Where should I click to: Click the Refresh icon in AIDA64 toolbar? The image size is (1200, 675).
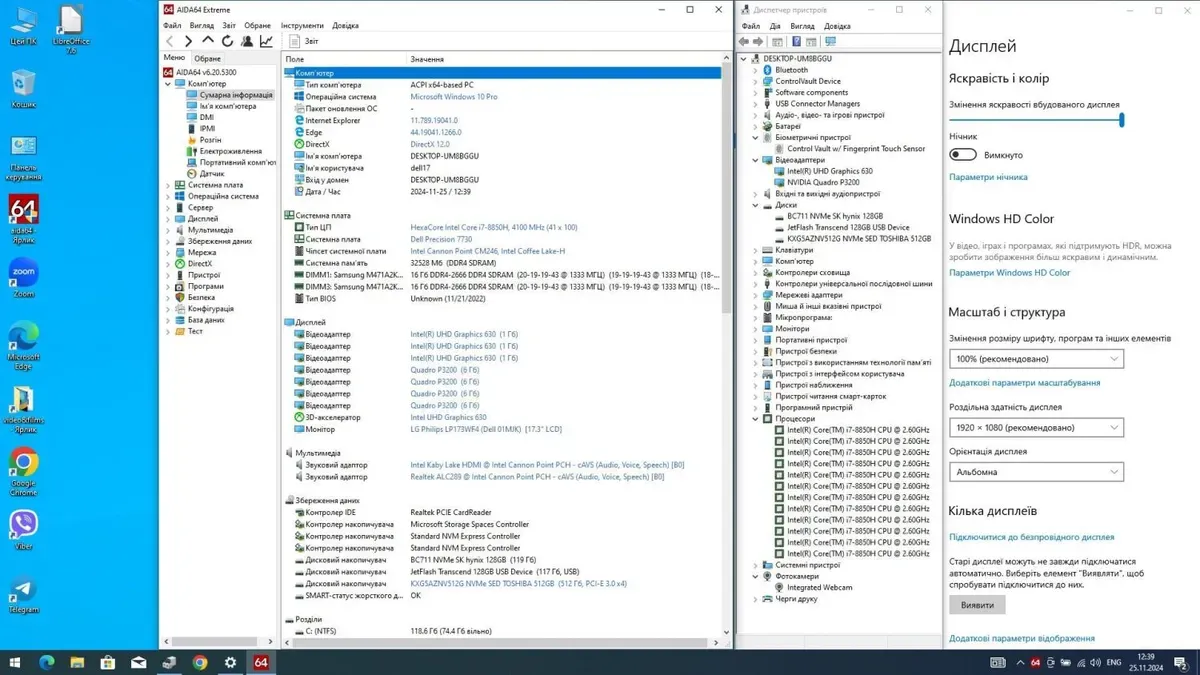coord(227,42)
